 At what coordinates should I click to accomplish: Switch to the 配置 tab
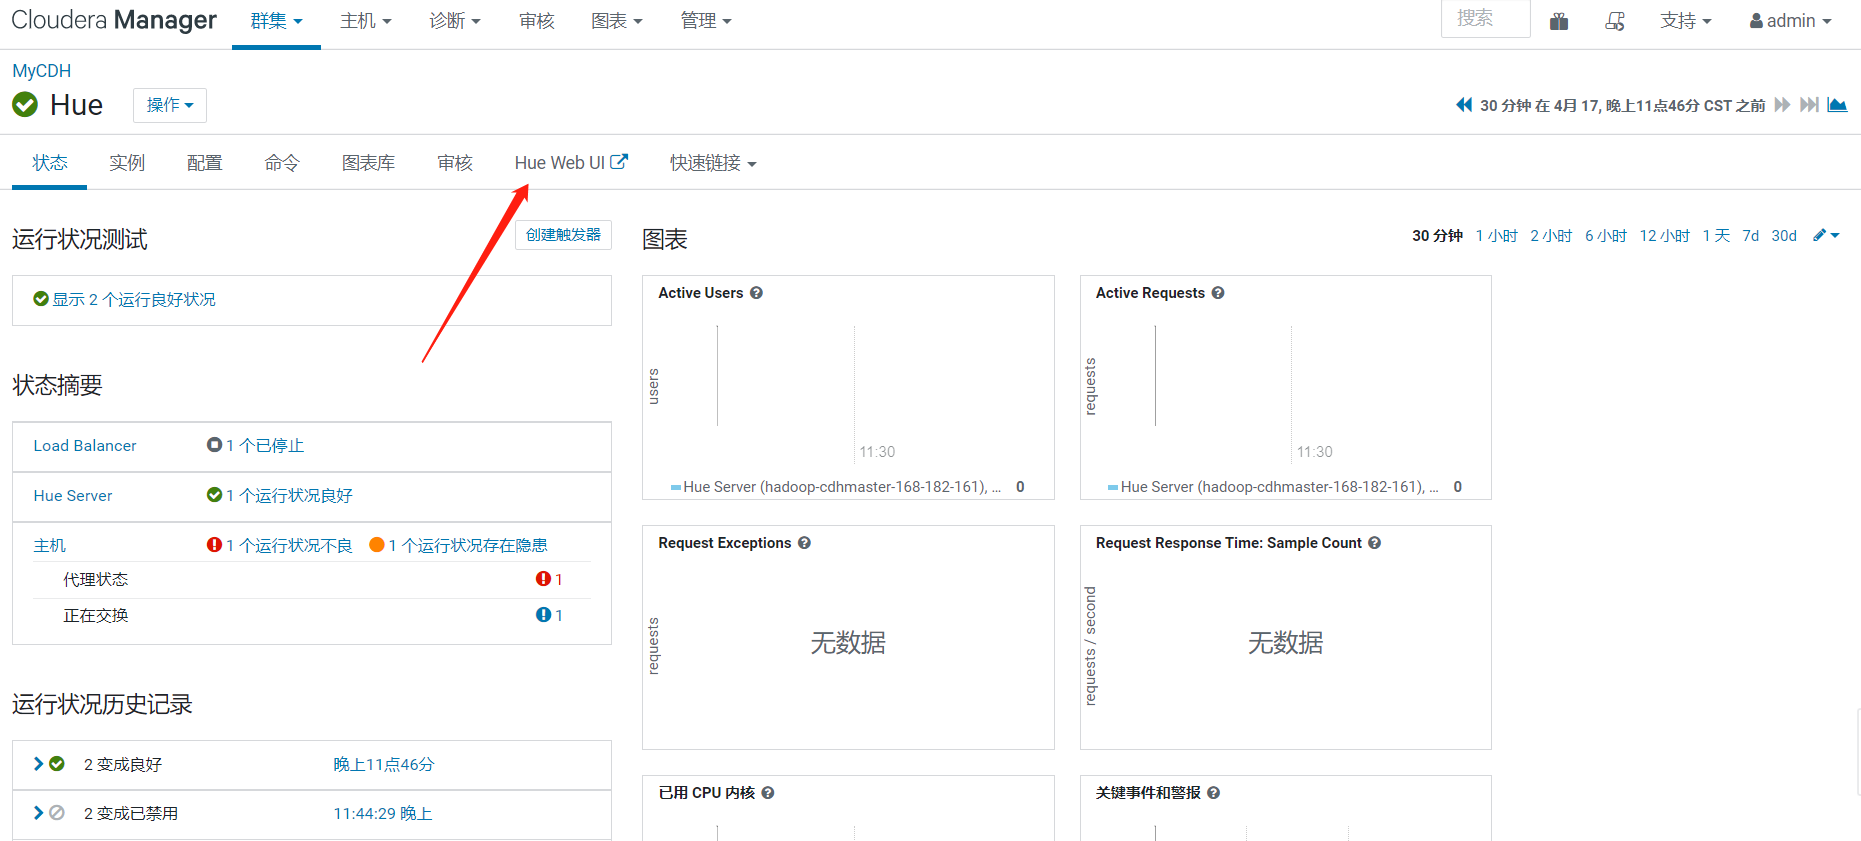205,163
